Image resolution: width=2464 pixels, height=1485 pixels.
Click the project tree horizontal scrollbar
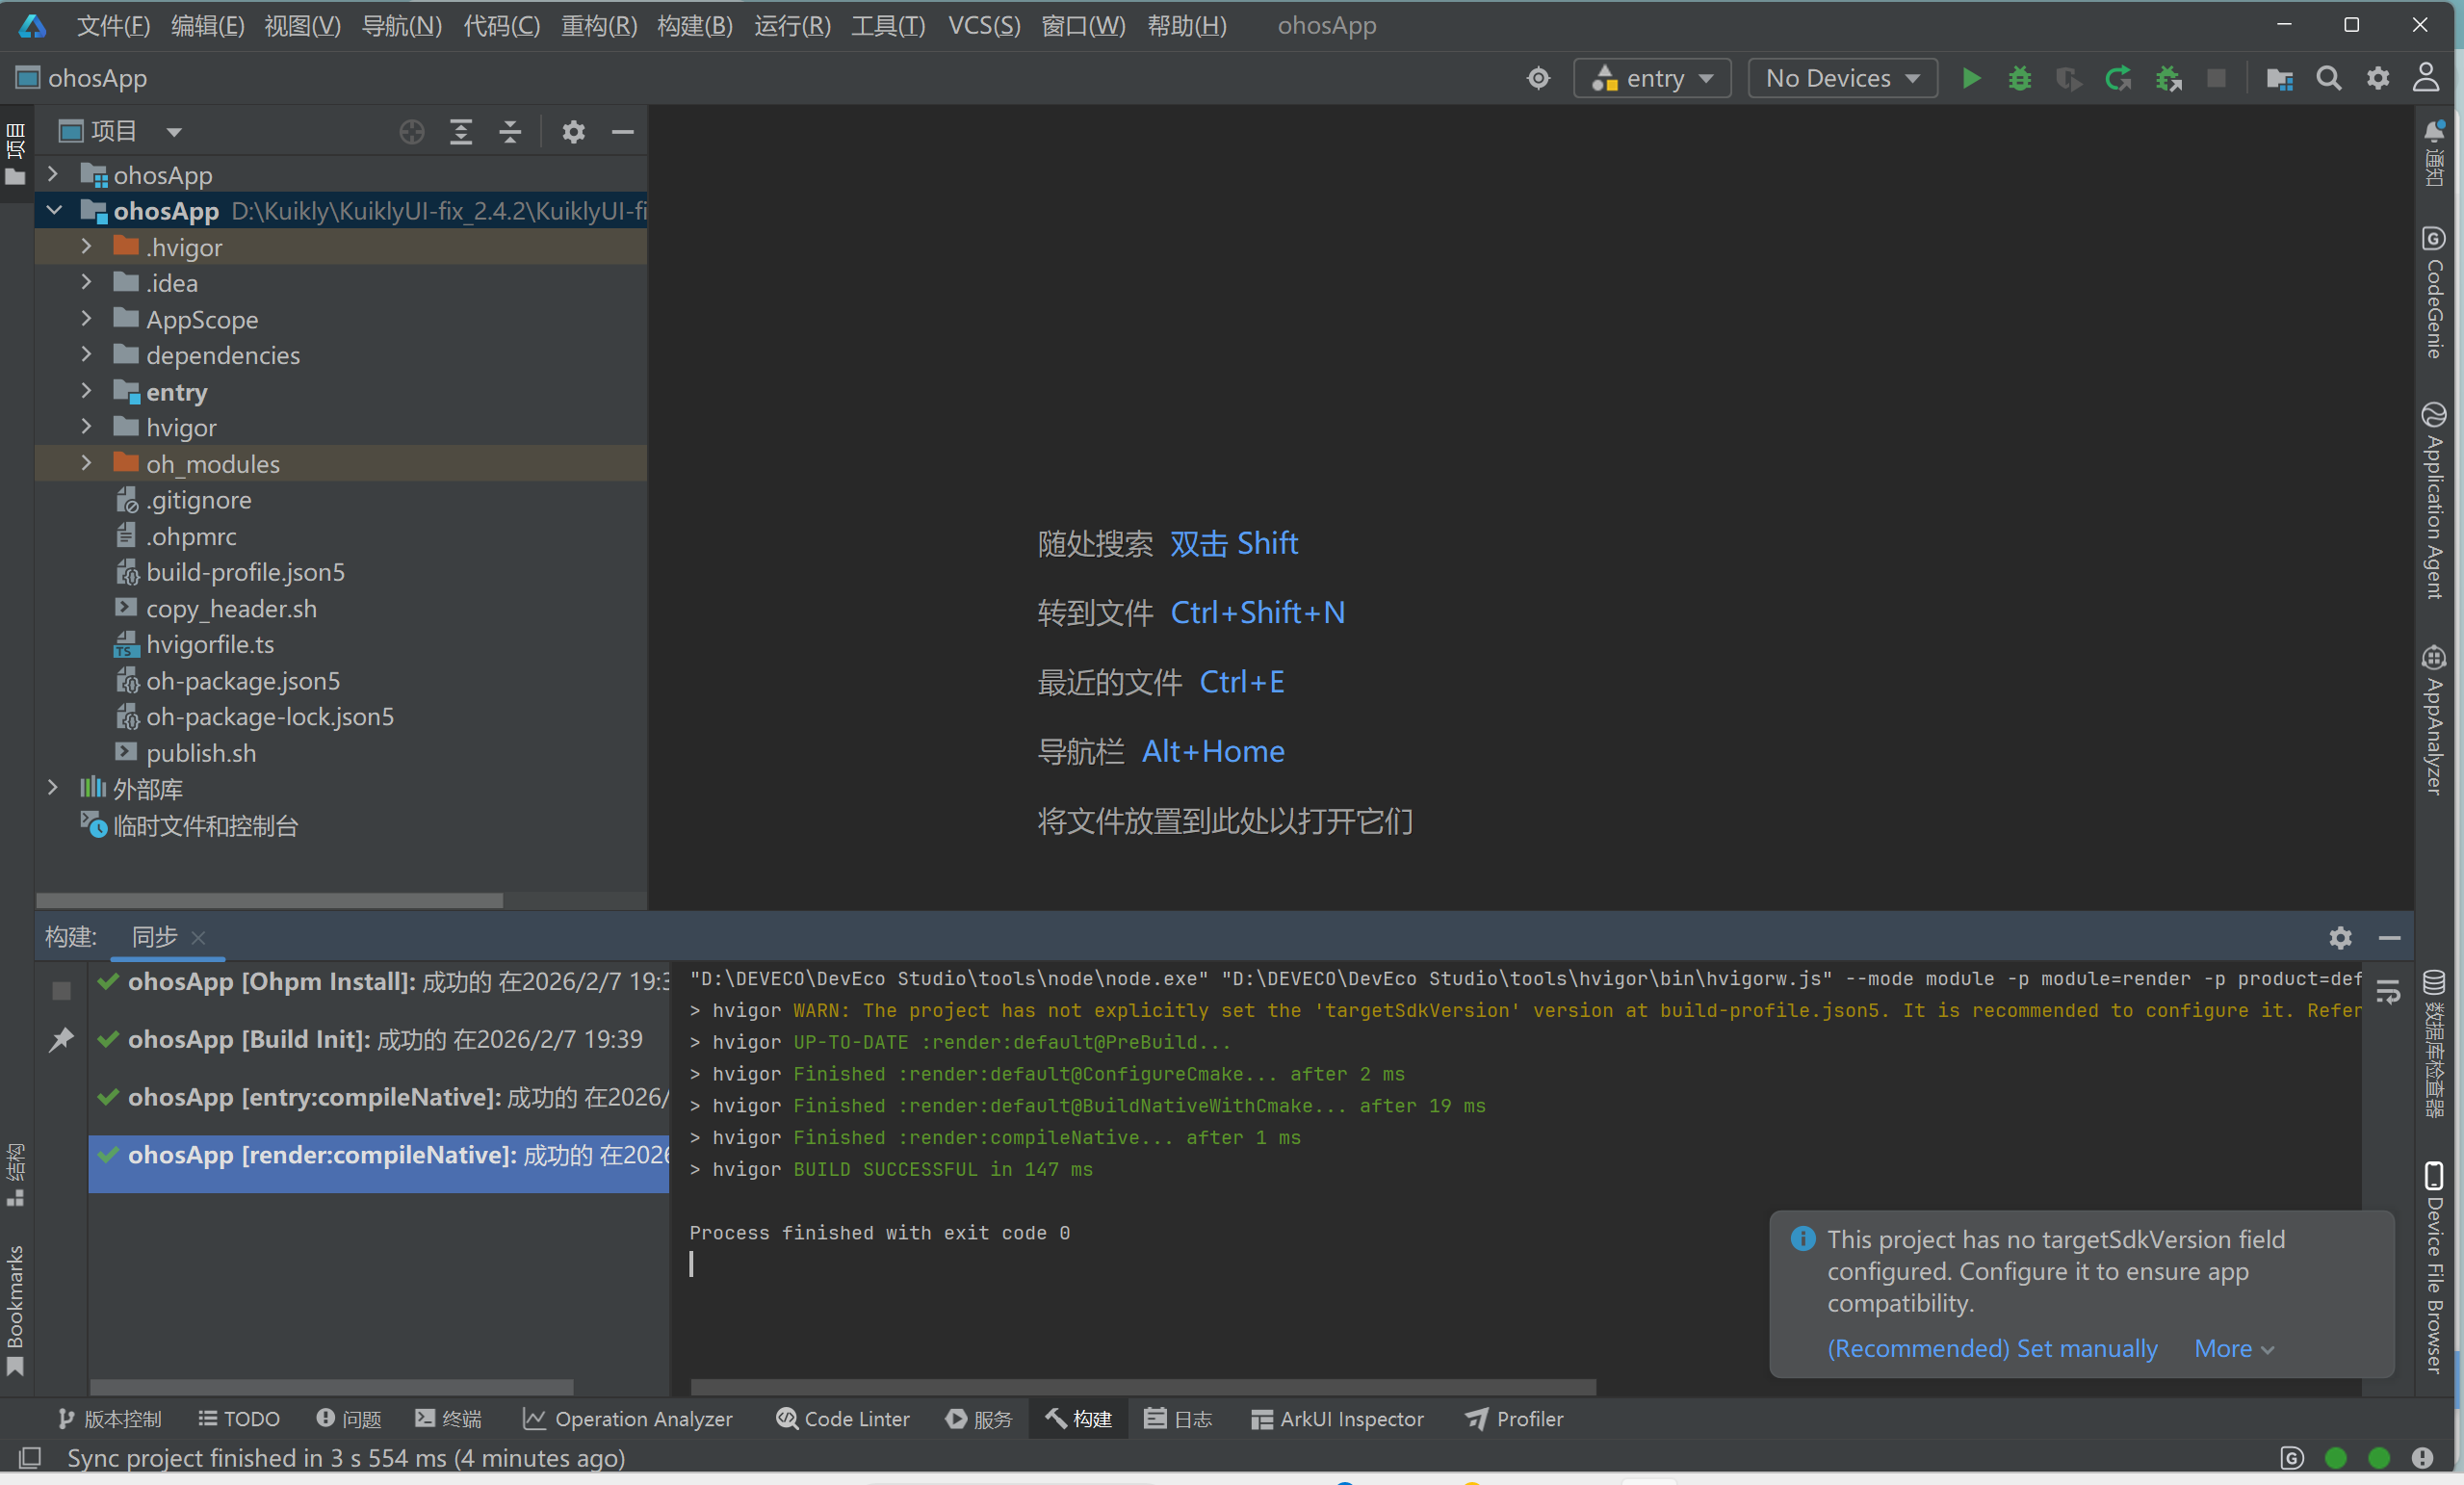coord(270,900)
